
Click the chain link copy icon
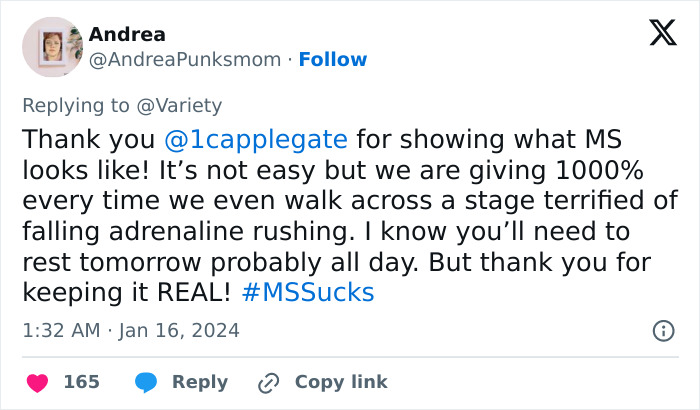click(x=267, y=382)
